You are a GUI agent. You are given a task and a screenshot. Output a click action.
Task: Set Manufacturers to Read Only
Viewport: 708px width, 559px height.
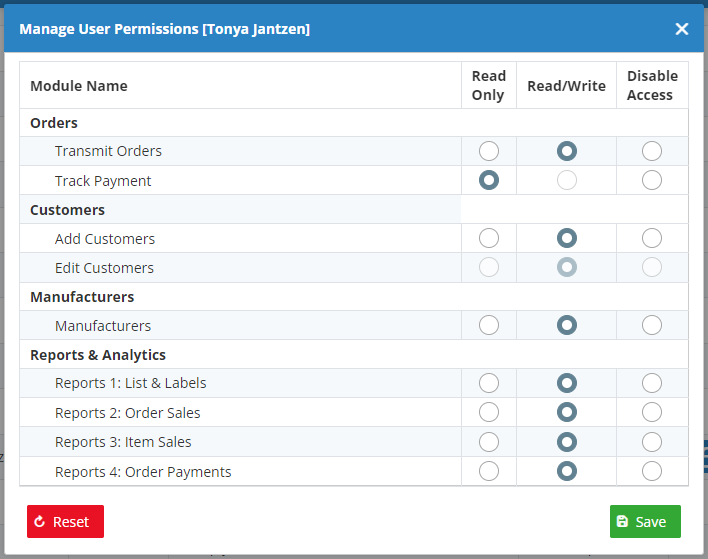point(489,325)
